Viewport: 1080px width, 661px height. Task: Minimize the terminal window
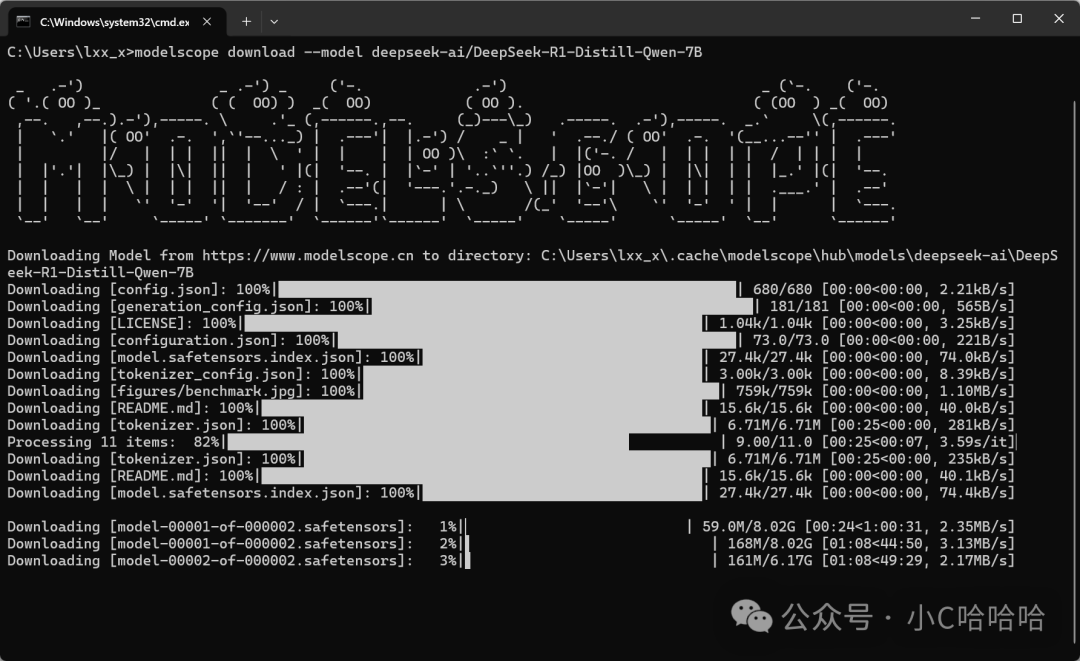point(975,19)
